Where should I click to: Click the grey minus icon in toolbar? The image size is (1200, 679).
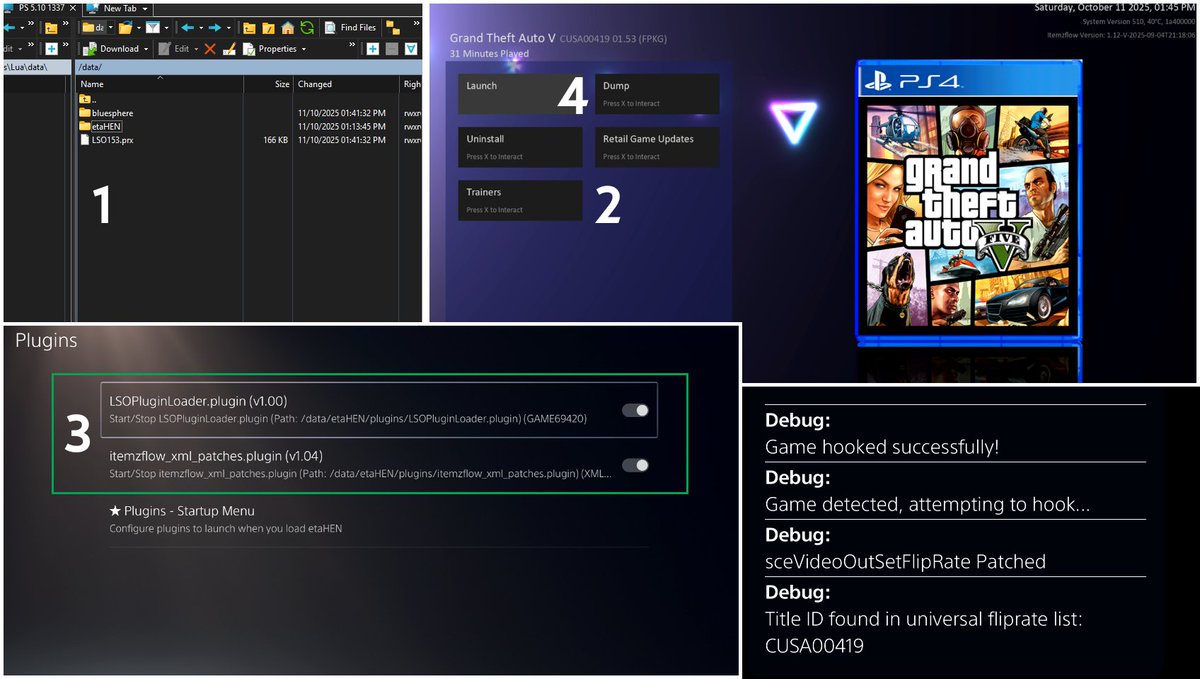tap(392, 49)
